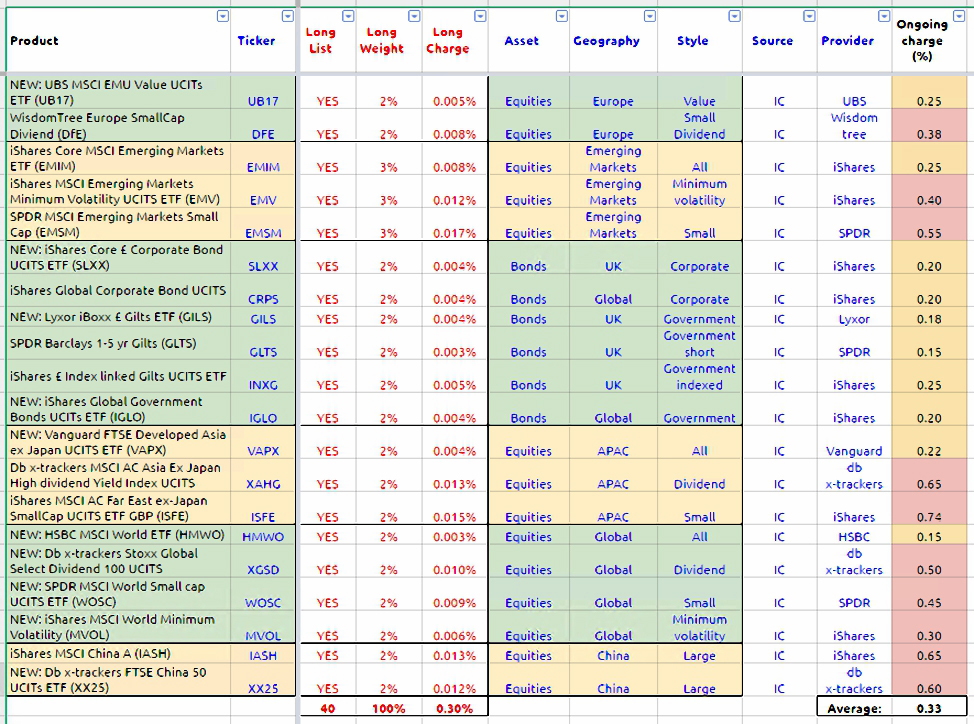Select the SLXX ticker cell
The image size is (974, 724).
(x=263, y=257)
